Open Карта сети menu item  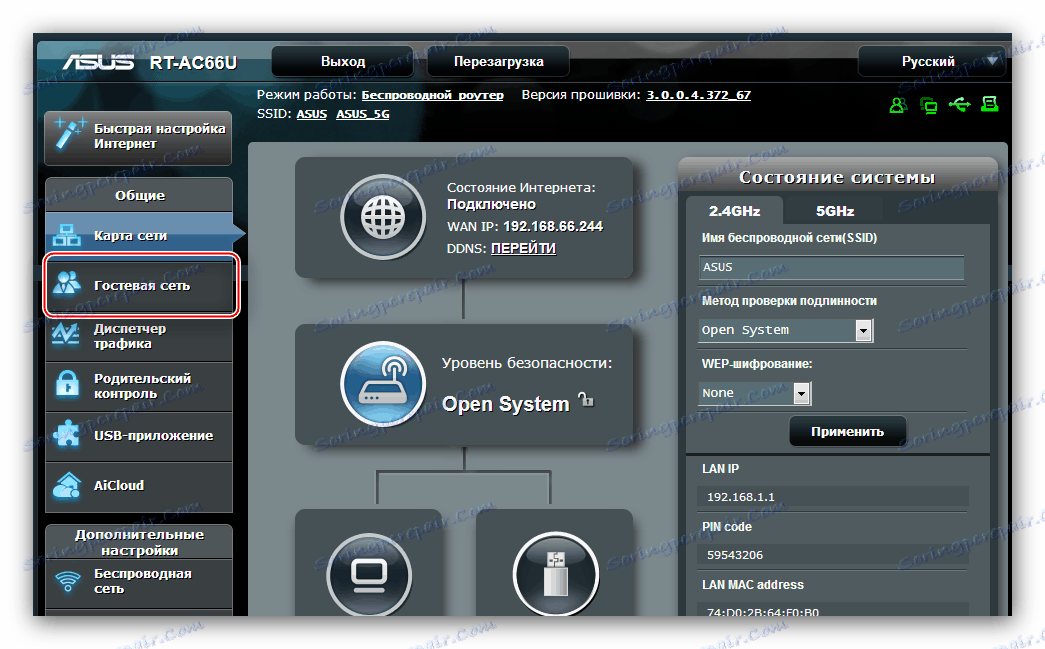click(x=139, y=235)
